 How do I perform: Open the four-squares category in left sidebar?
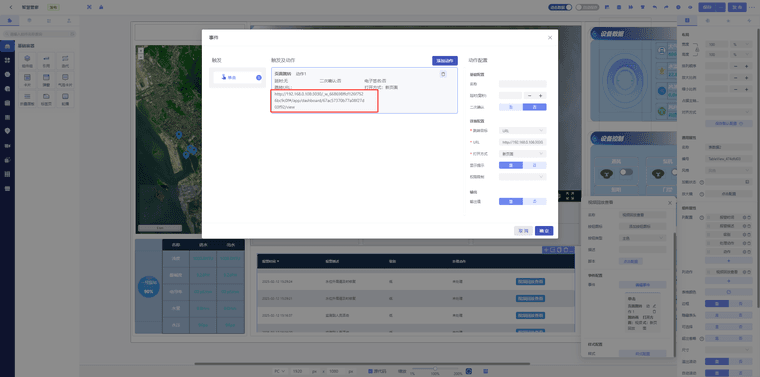(x=7, y=61)
